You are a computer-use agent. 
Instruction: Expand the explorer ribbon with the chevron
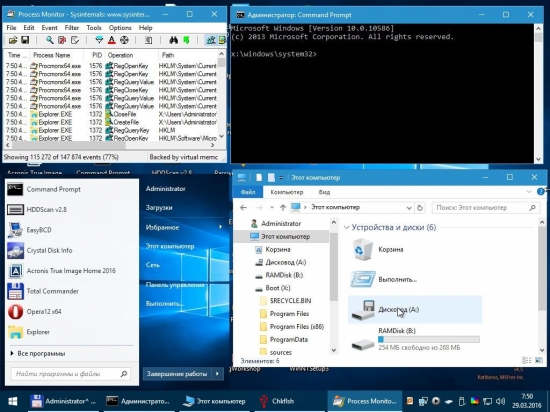coord(529,192)
